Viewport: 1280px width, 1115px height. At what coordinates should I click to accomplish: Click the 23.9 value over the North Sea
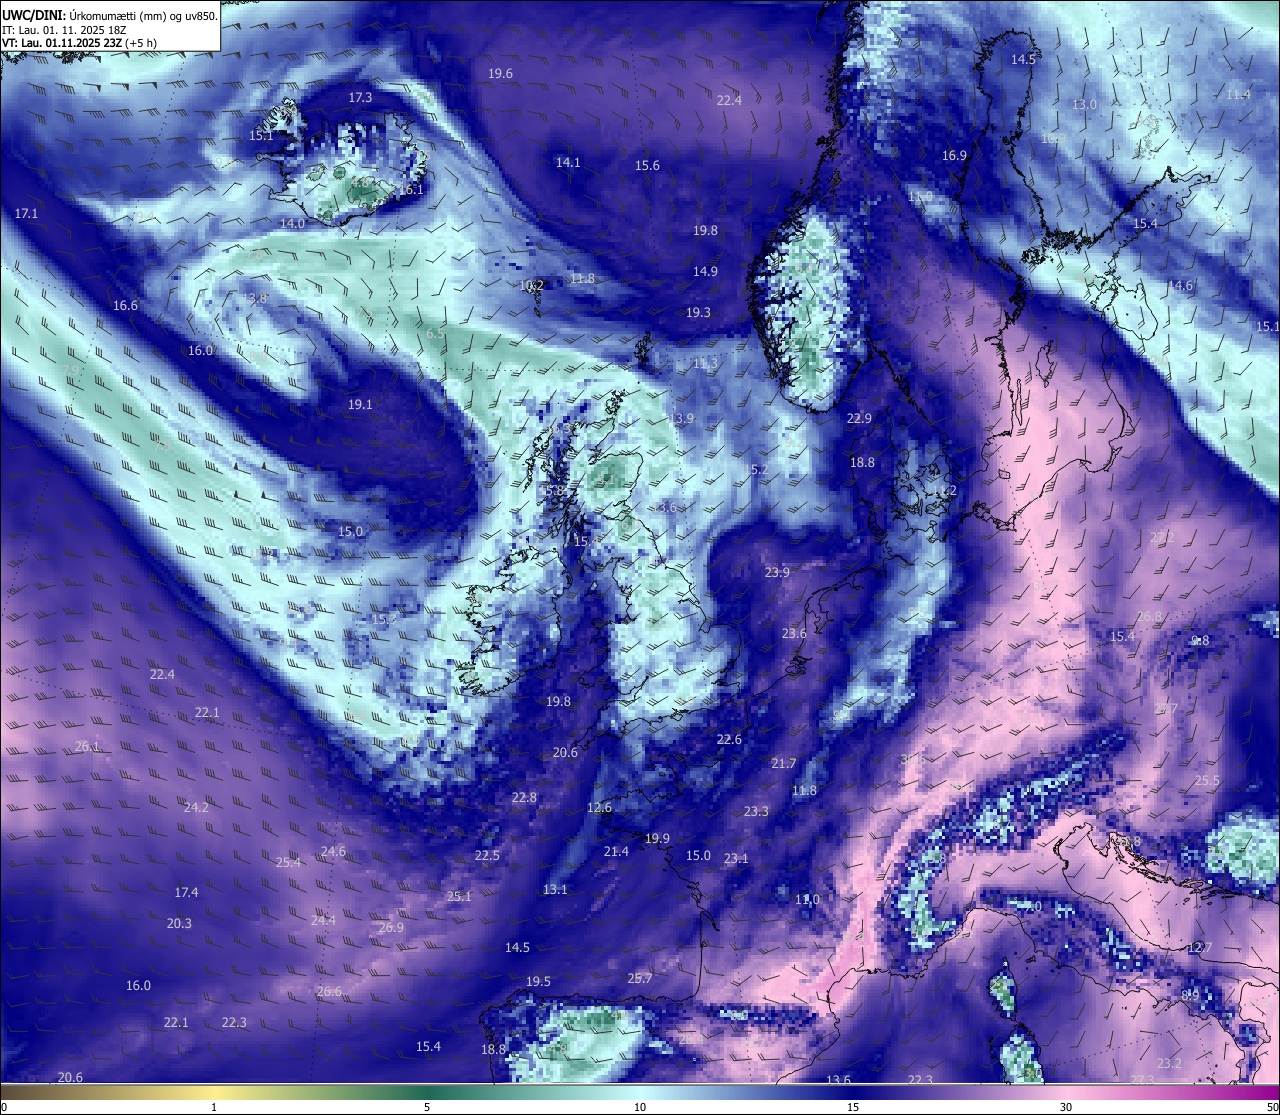tap(777, 573)
